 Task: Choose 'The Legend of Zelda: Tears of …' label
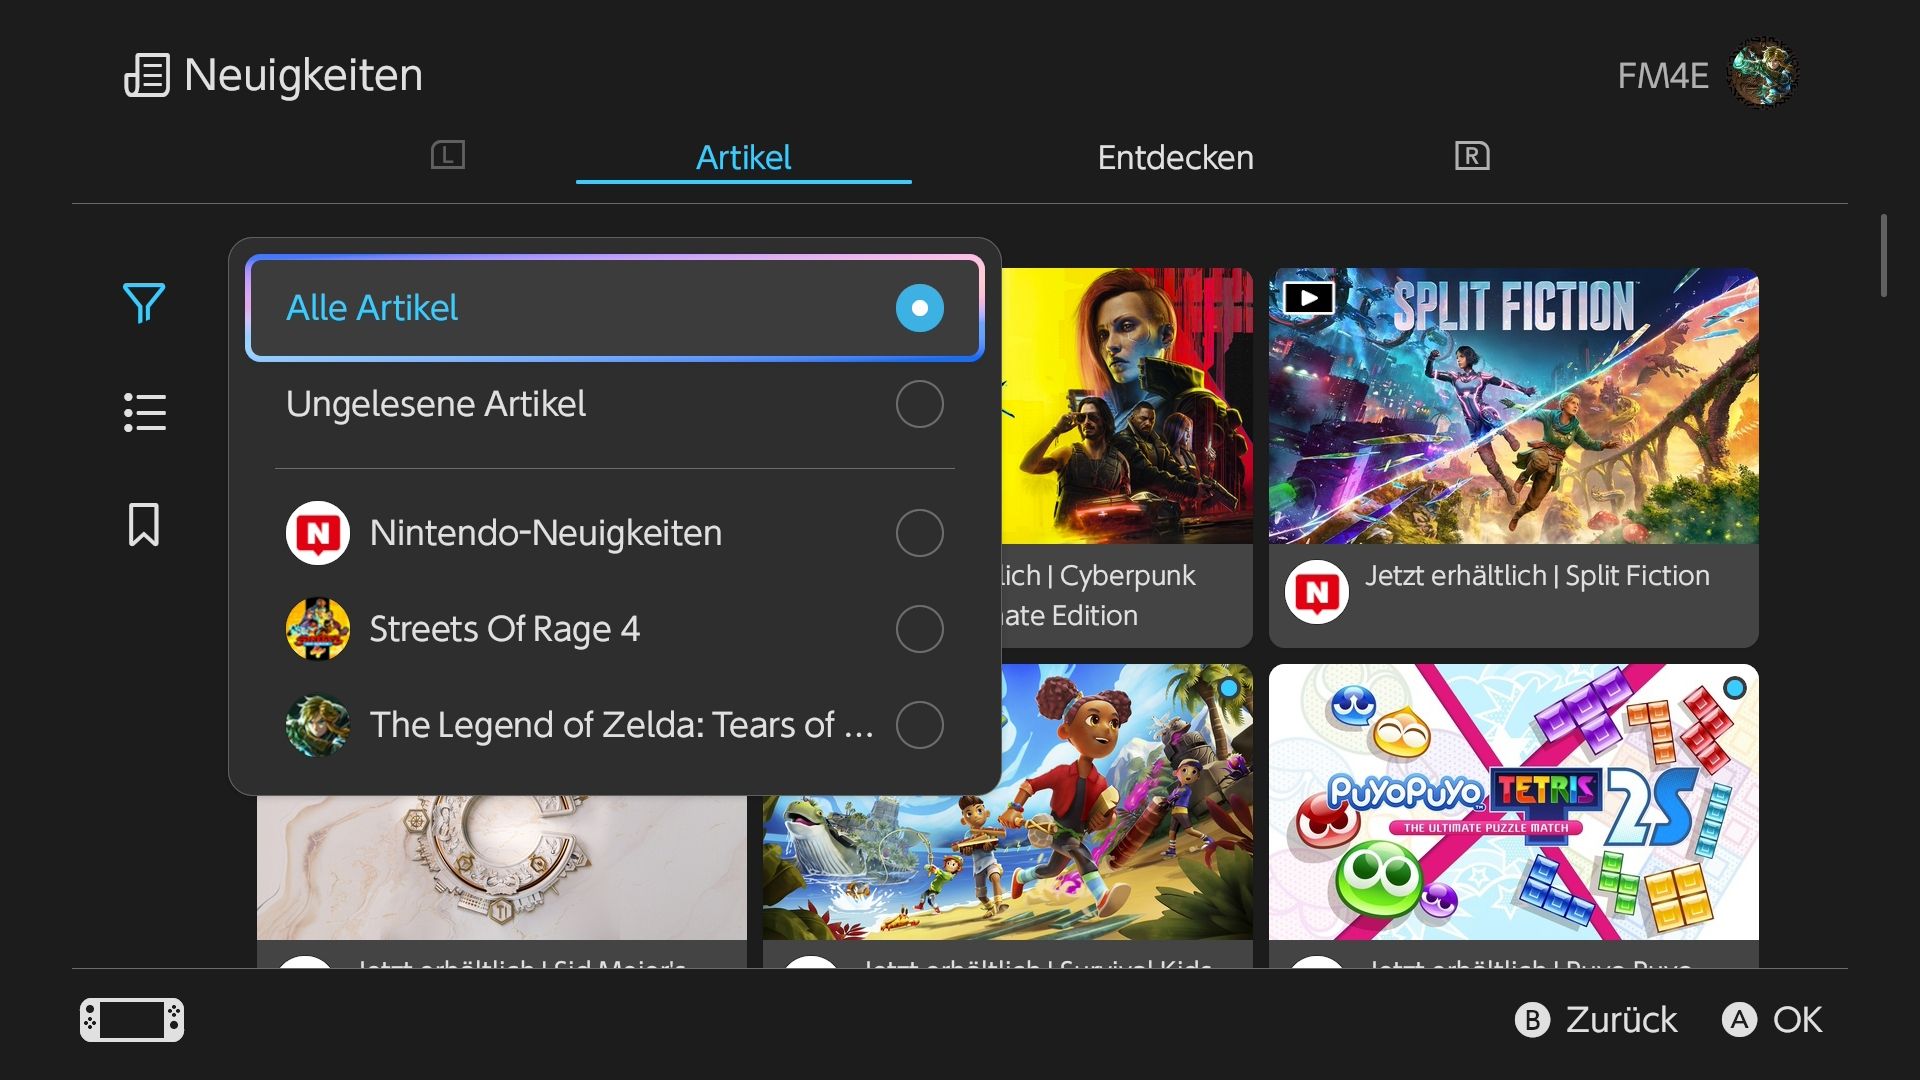tap(622, 725)
